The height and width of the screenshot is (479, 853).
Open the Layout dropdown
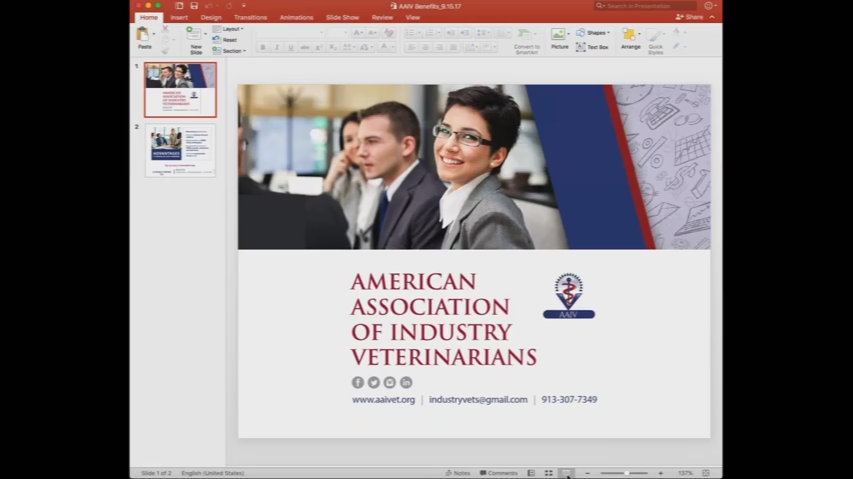coord(228,29)
